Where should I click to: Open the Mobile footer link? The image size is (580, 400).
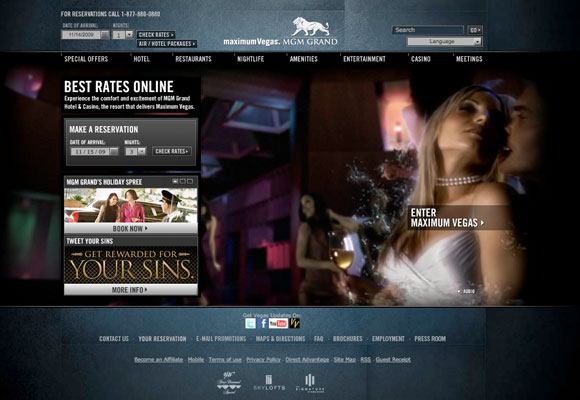click(196, 359)
